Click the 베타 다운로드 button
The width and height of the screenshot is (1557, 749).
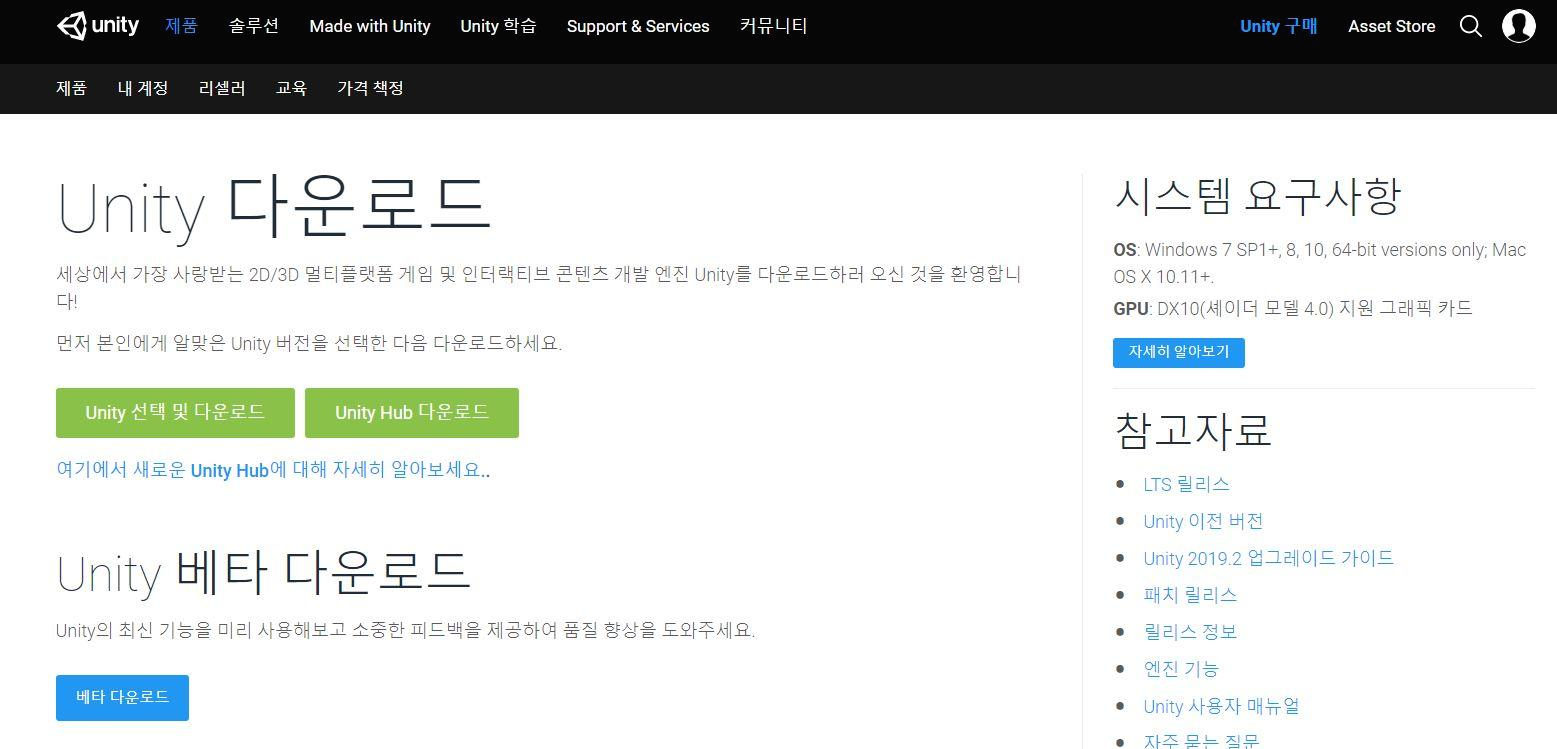click(122, 697)
